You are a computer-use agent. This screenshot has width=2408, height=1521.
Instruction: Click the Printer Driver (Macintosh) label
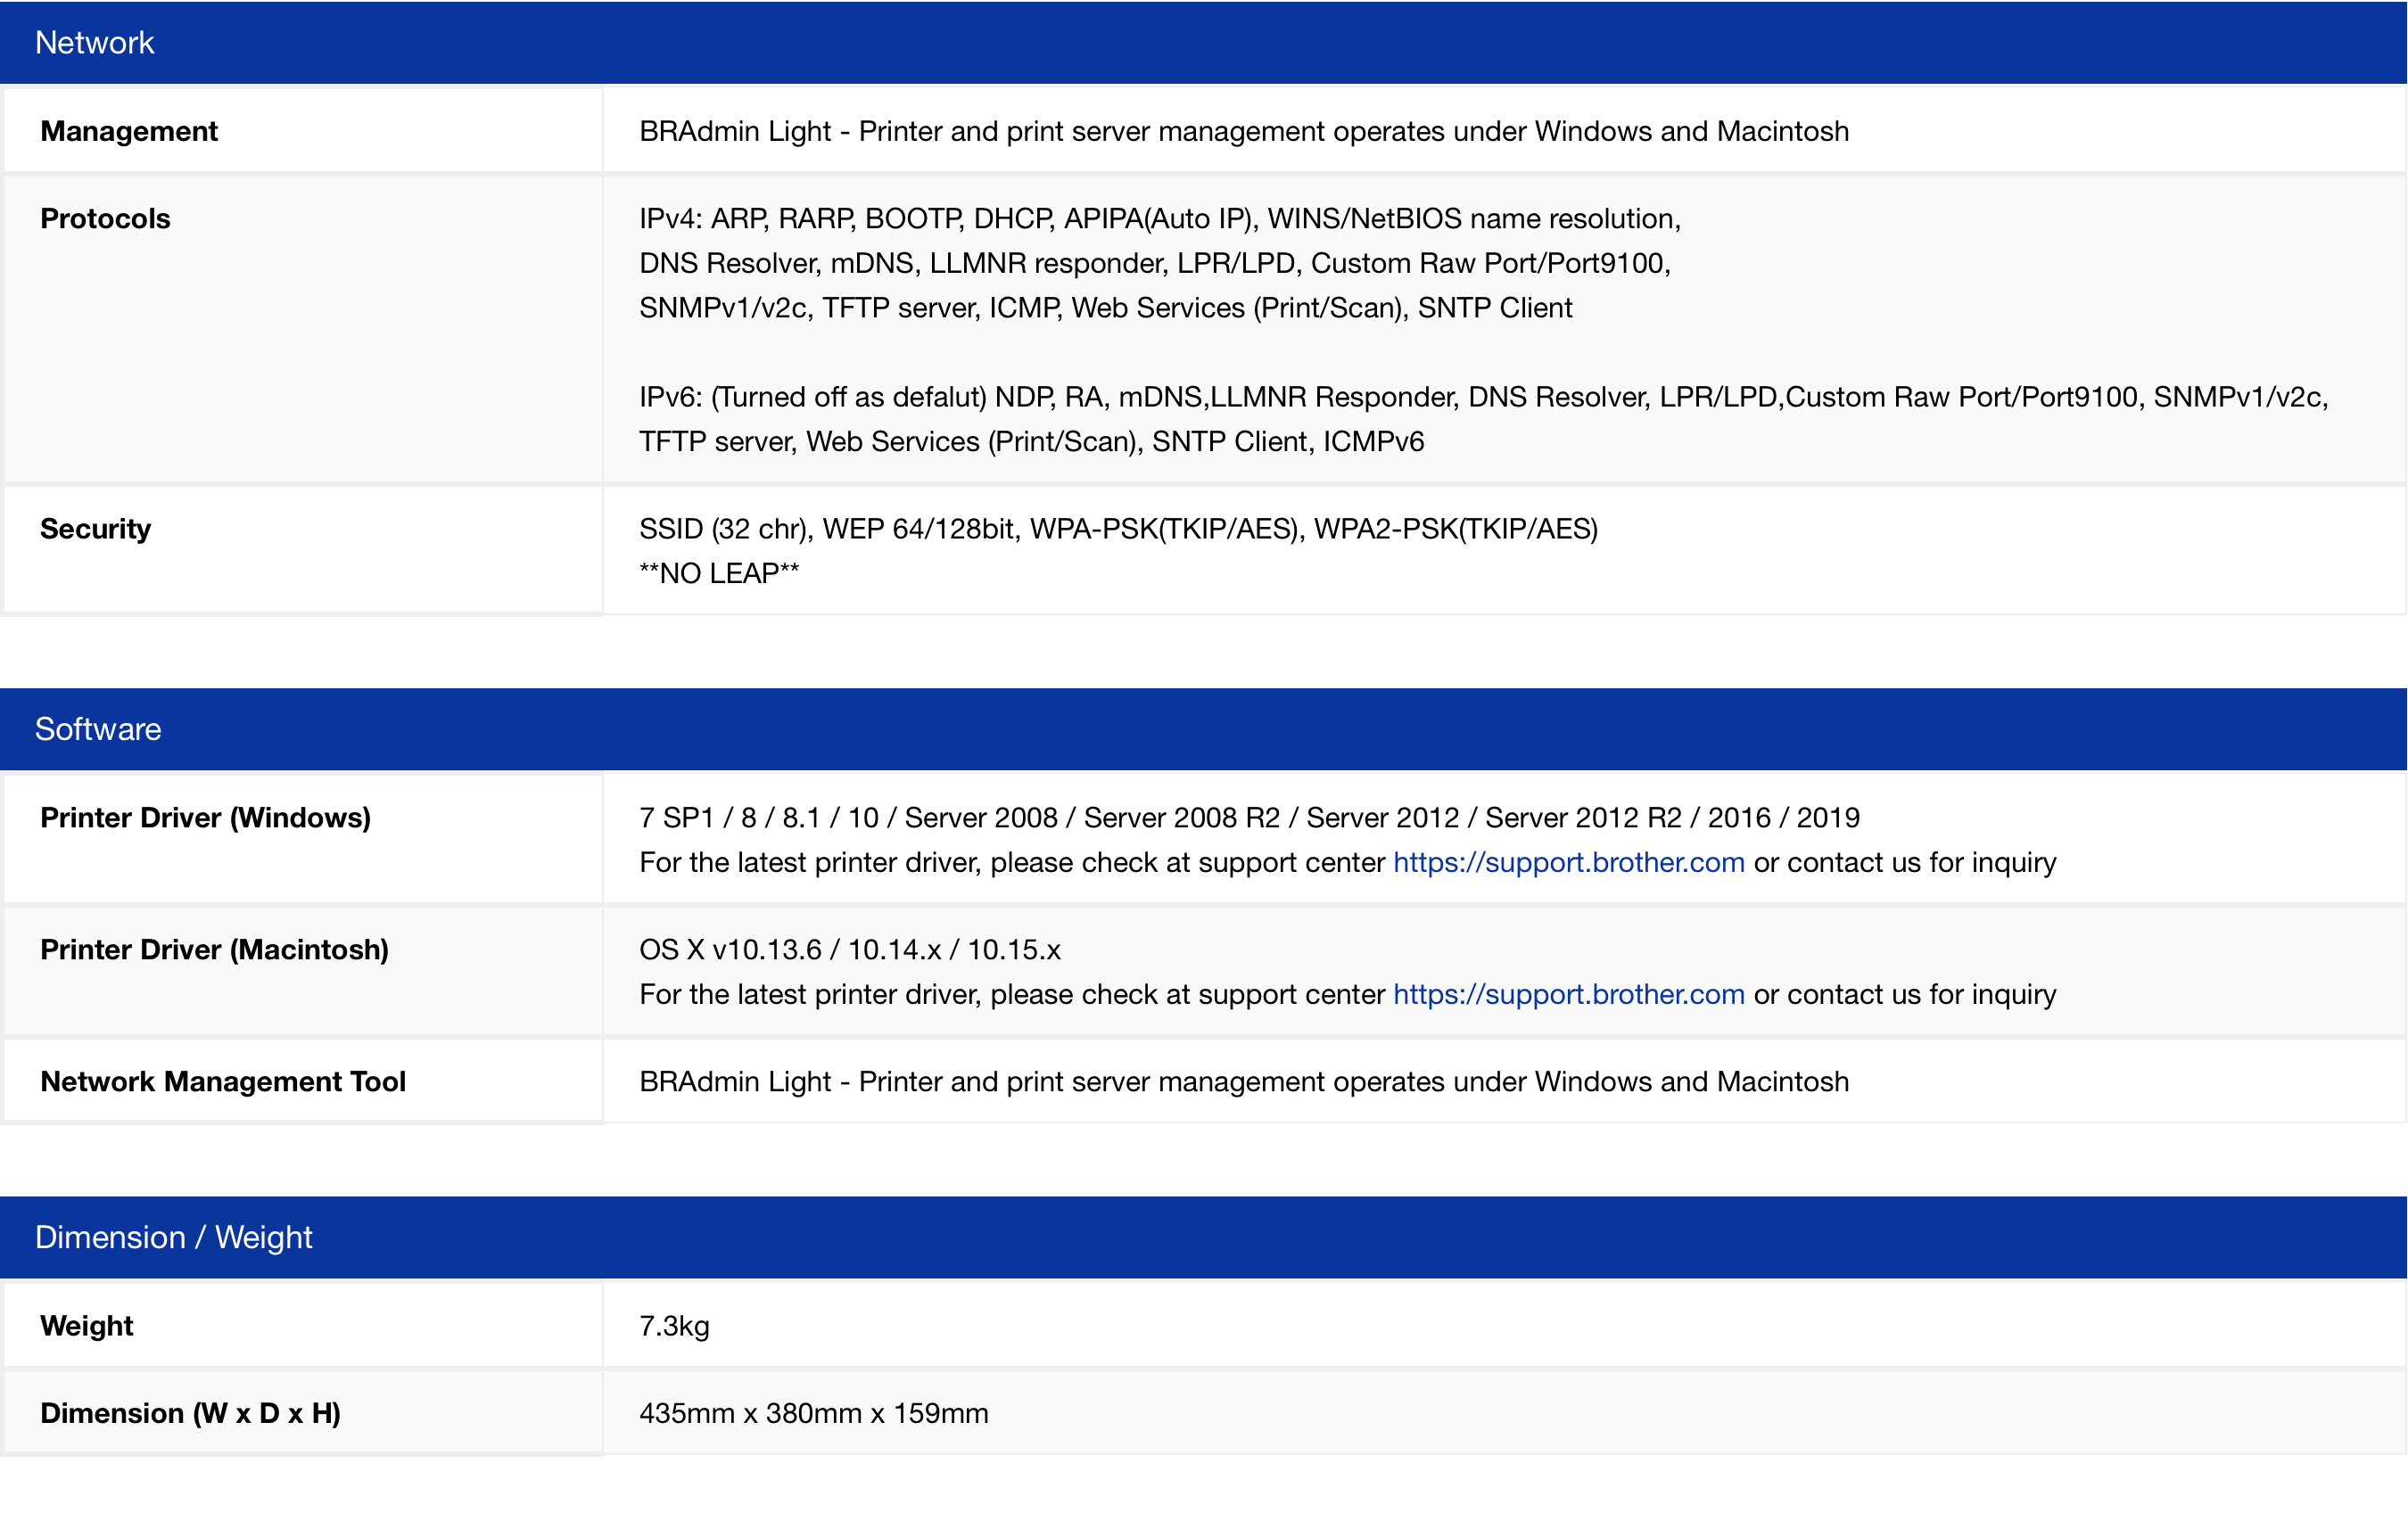click(214, 950)
